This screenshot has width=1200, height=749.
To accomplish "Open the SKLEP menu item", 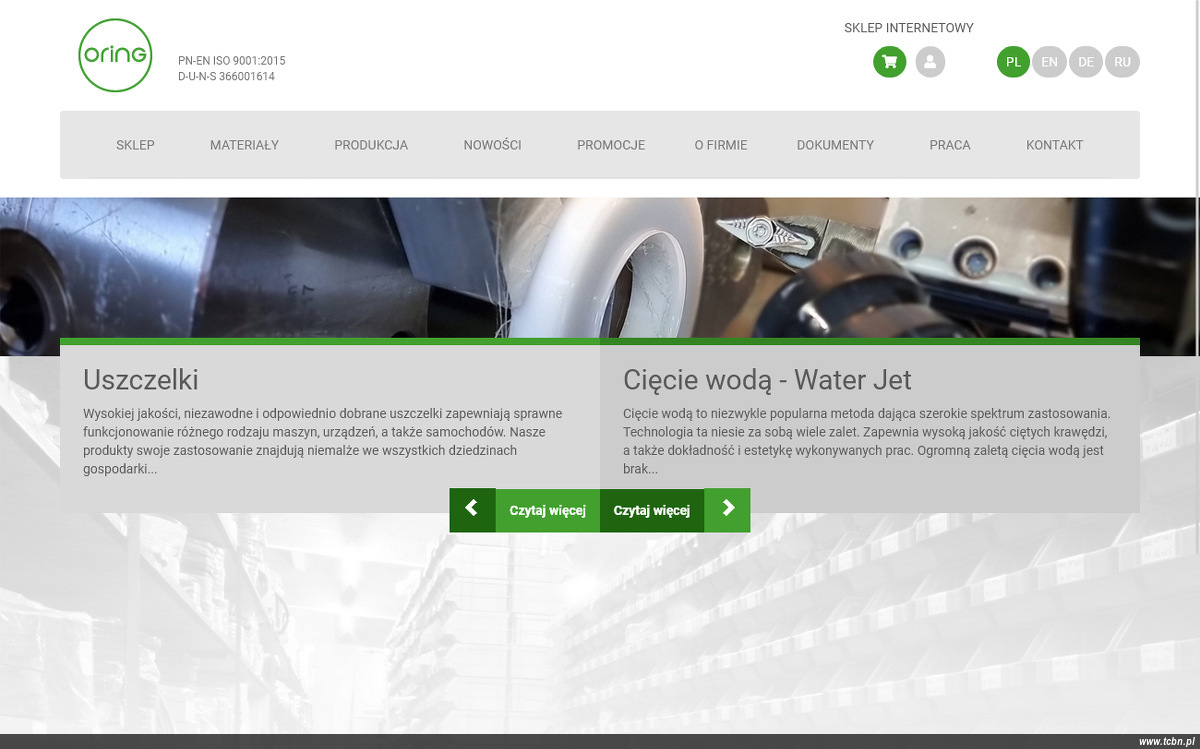I will point(135,145).
